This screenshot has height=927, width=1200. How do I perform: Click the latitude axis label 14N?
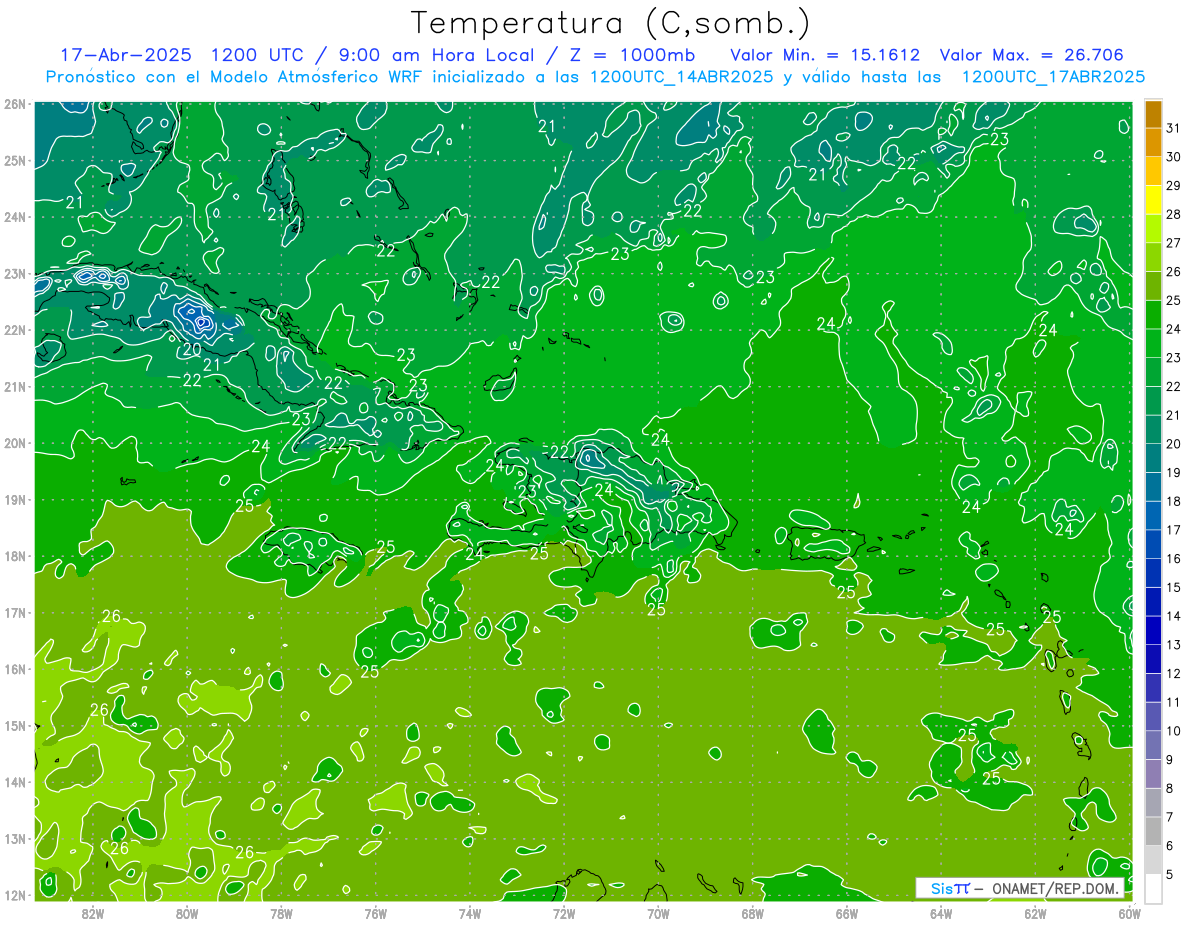pyautogui.click(x=14, y=782)
